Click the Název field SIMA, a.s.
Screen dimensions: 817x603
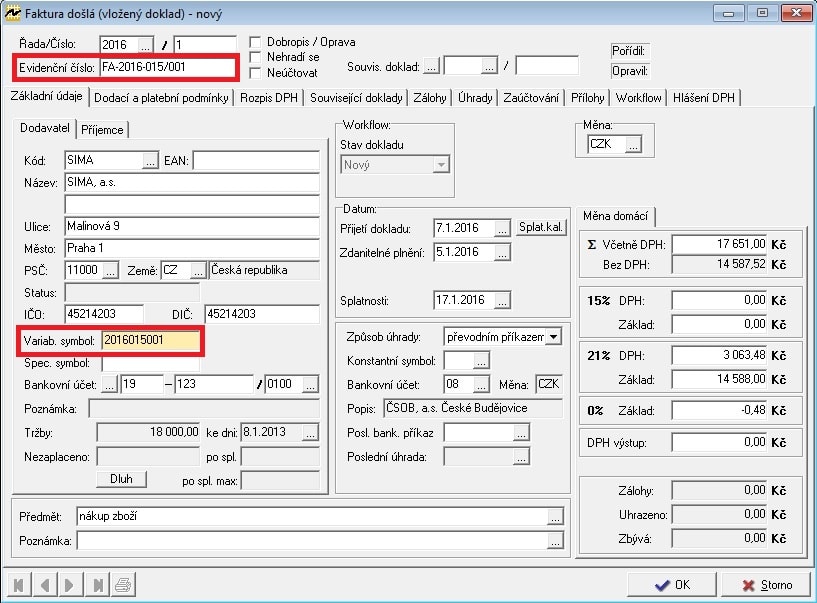point(192,183)
